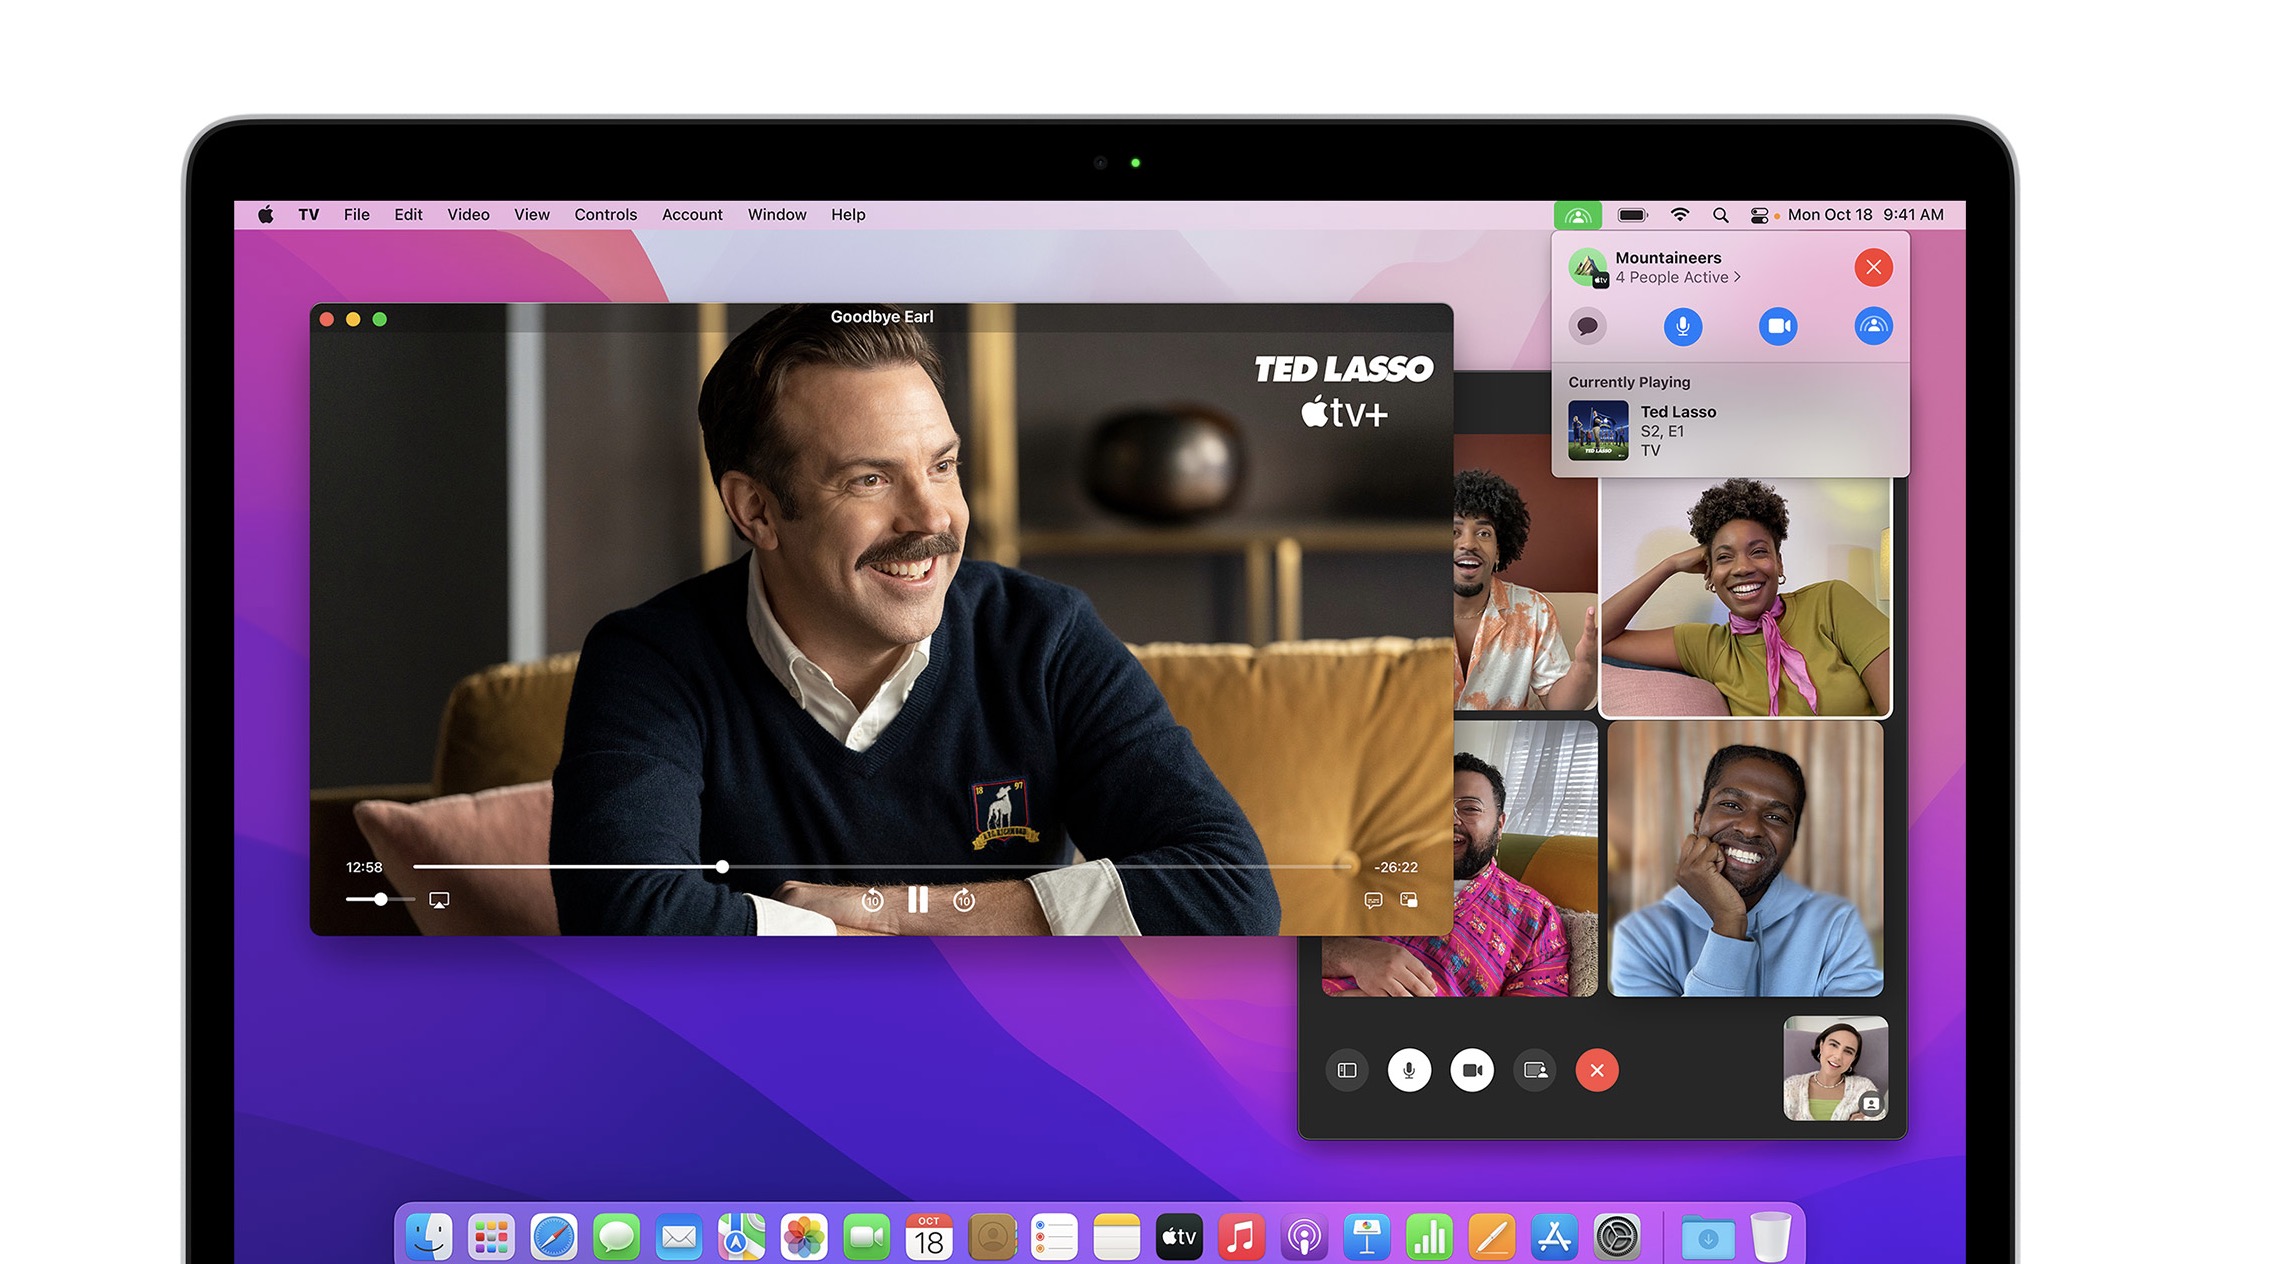Open the Video menu
This screenshot has width=2278, height=1264.
(x=468, y=215)
